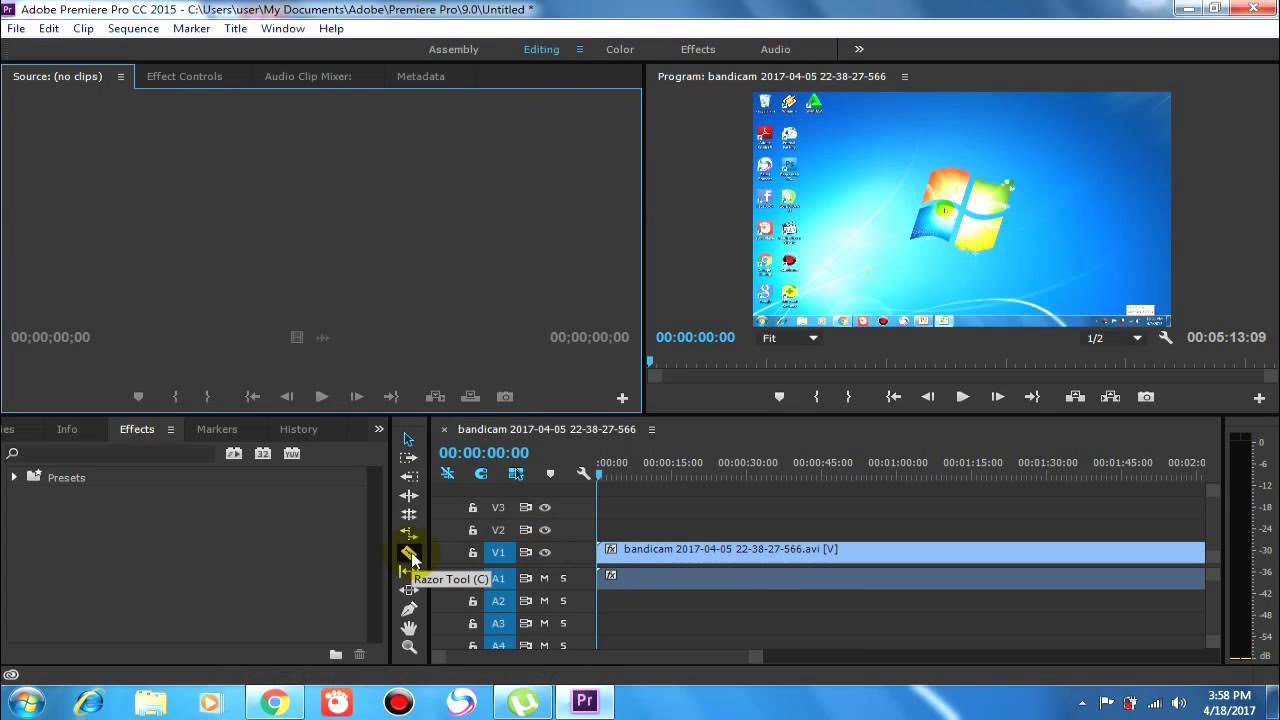Create new custom bin in Effects panel
The height and width of the screenshot is (720, 1280).
336,655
